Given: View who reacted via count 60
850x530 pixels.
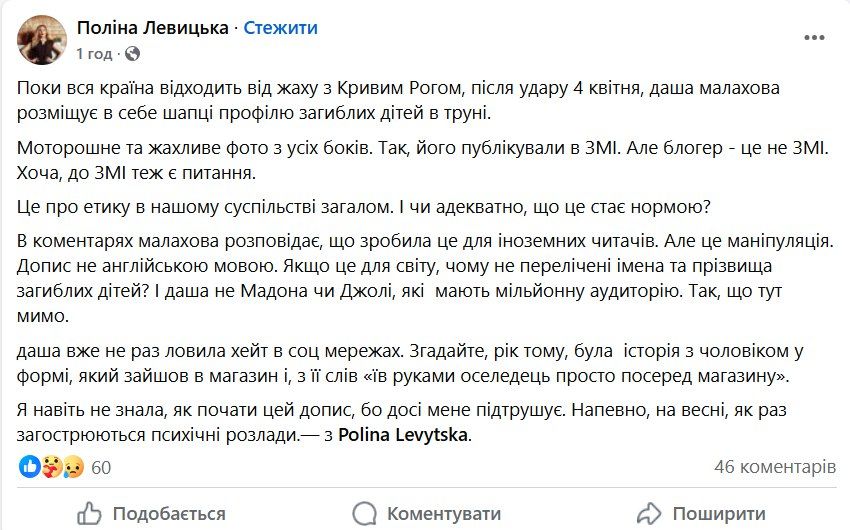Looking at the screenshot, I should coord(101,467).
